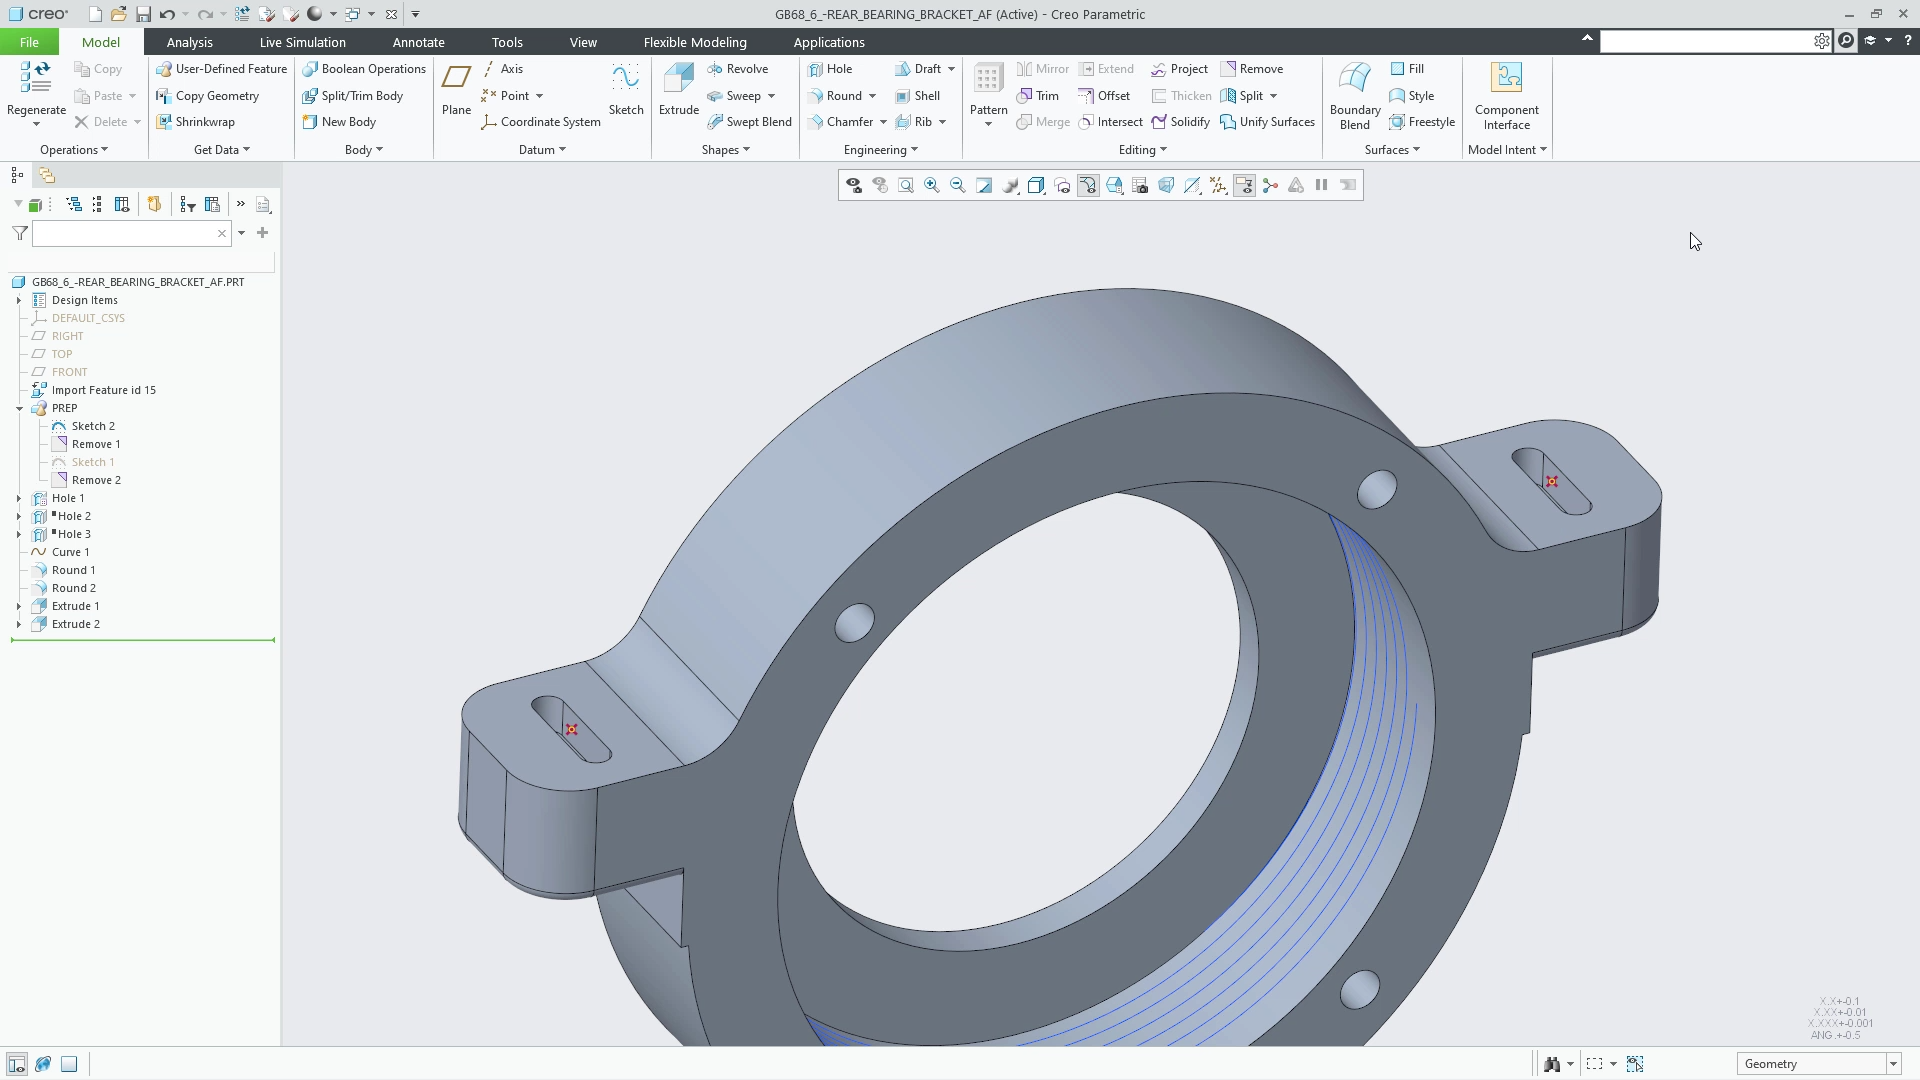Toggle spin center display icon
The image size is (1920, 1080).
1270,185
